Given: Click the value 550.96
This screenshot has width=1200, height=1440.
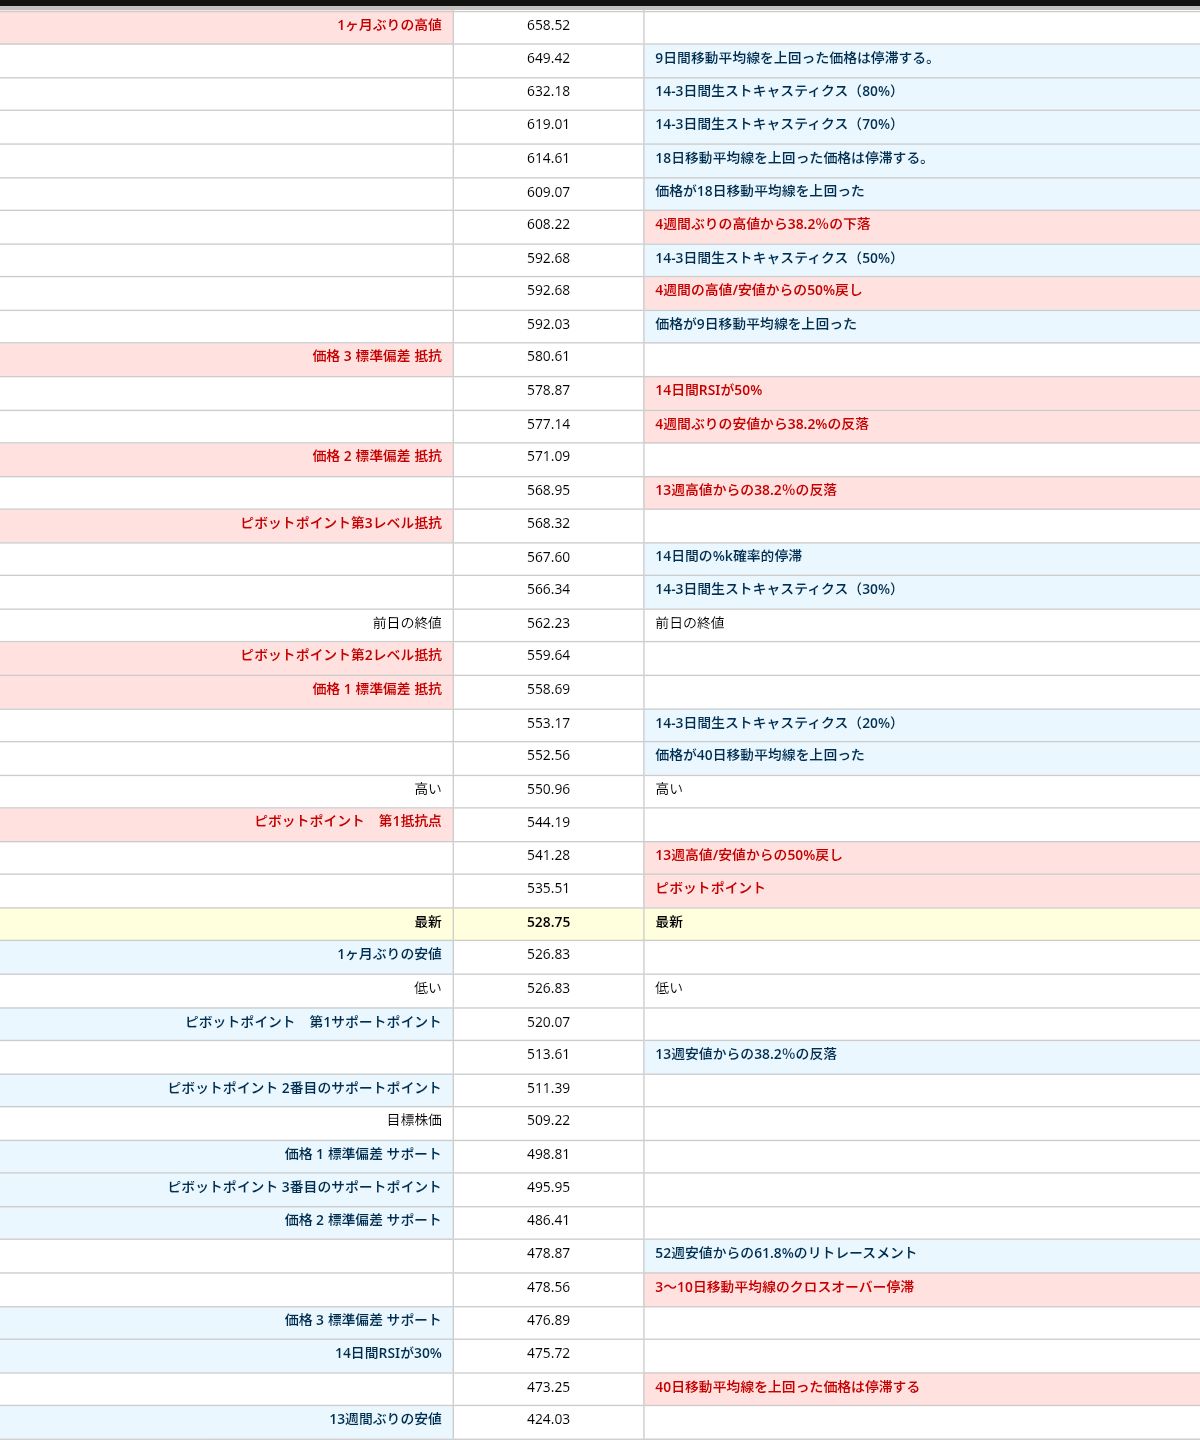Looking at the screenshot, I should point(548,789).
